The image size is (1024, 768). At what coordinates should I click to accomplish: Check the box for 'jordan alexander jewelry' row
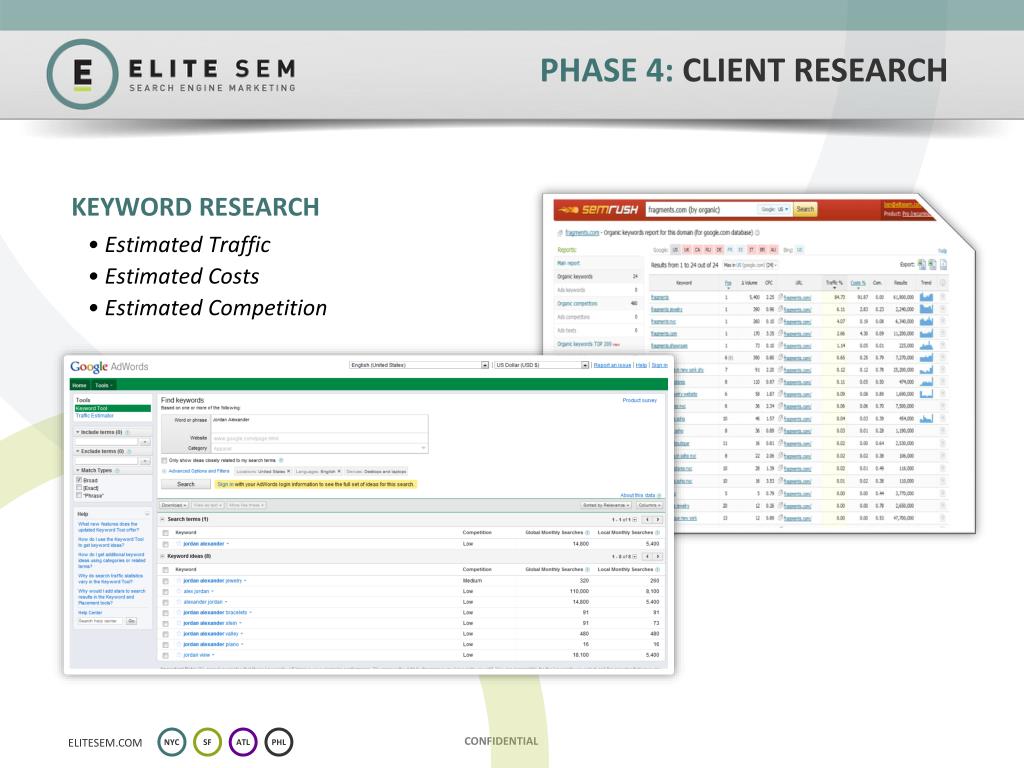[x=166, y=581]
